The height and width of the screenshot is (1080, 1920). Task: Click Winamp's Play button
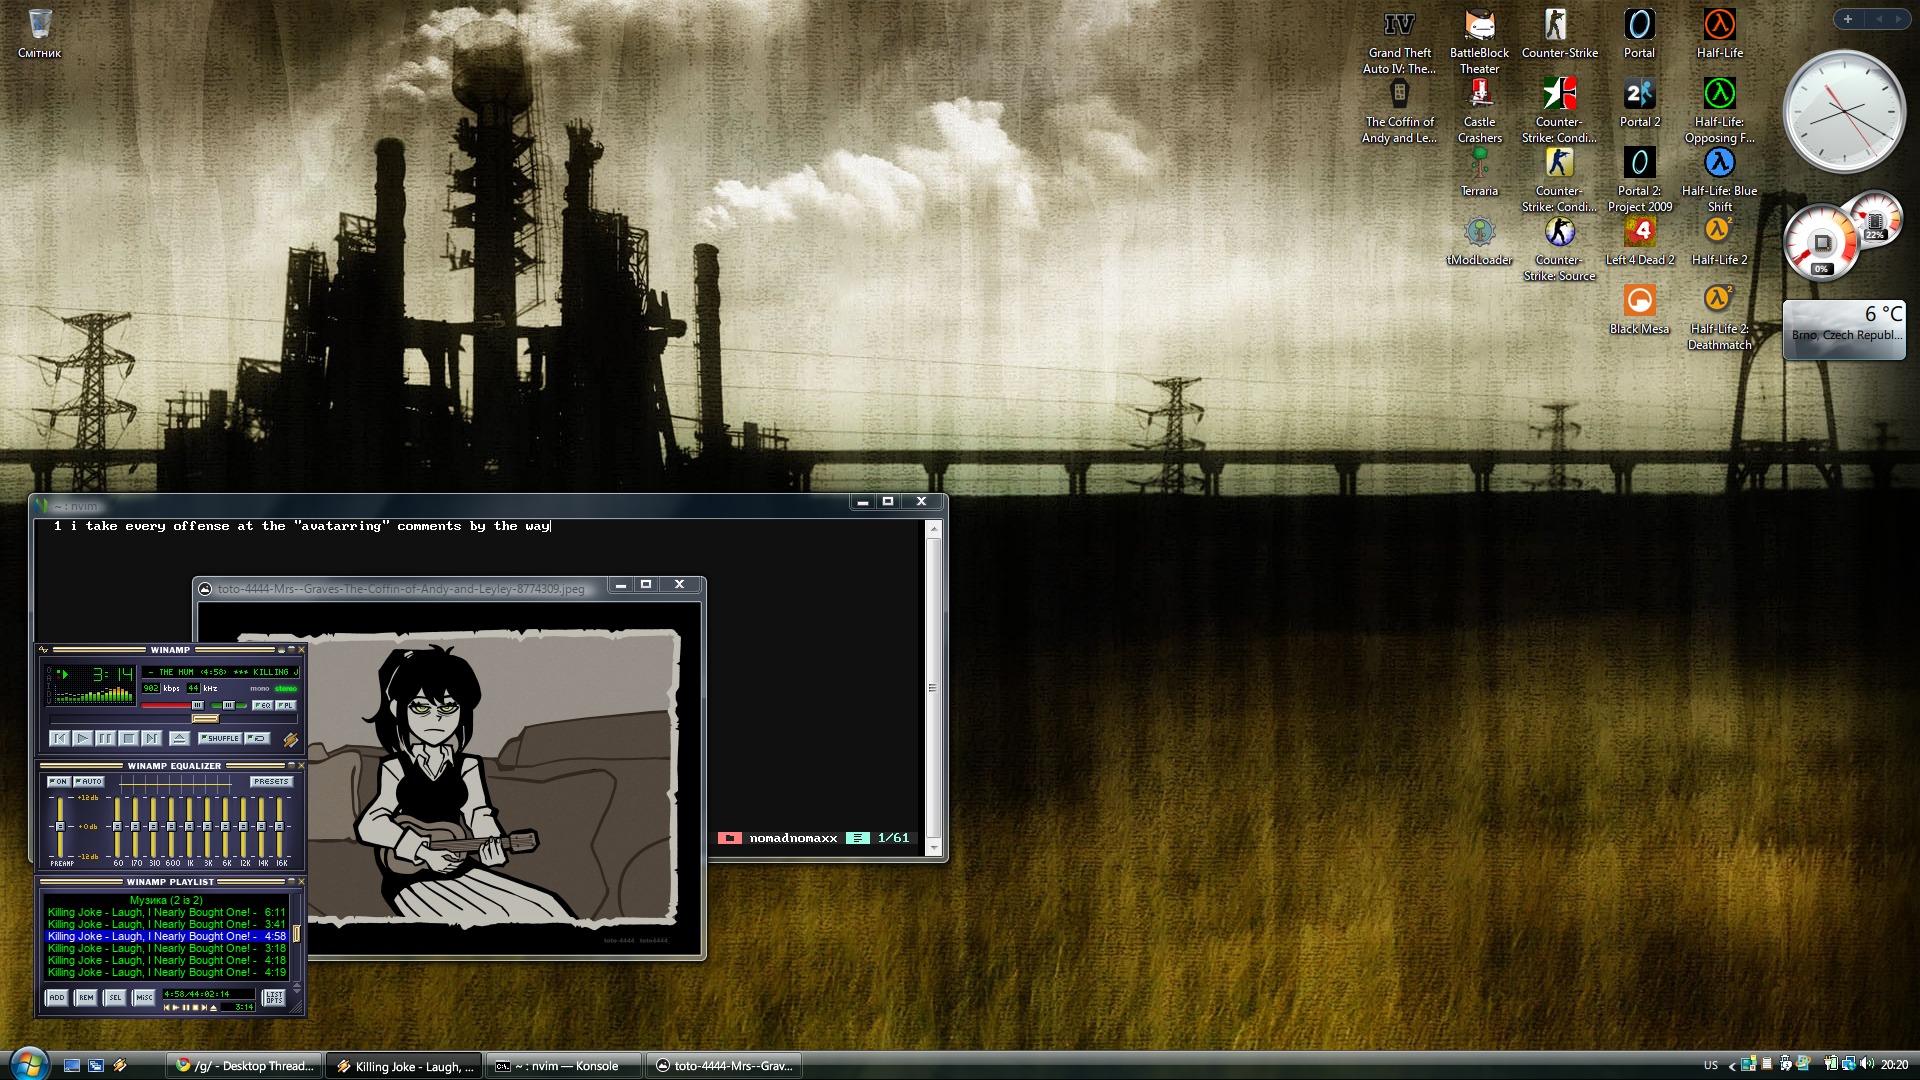tap(82, 738)
